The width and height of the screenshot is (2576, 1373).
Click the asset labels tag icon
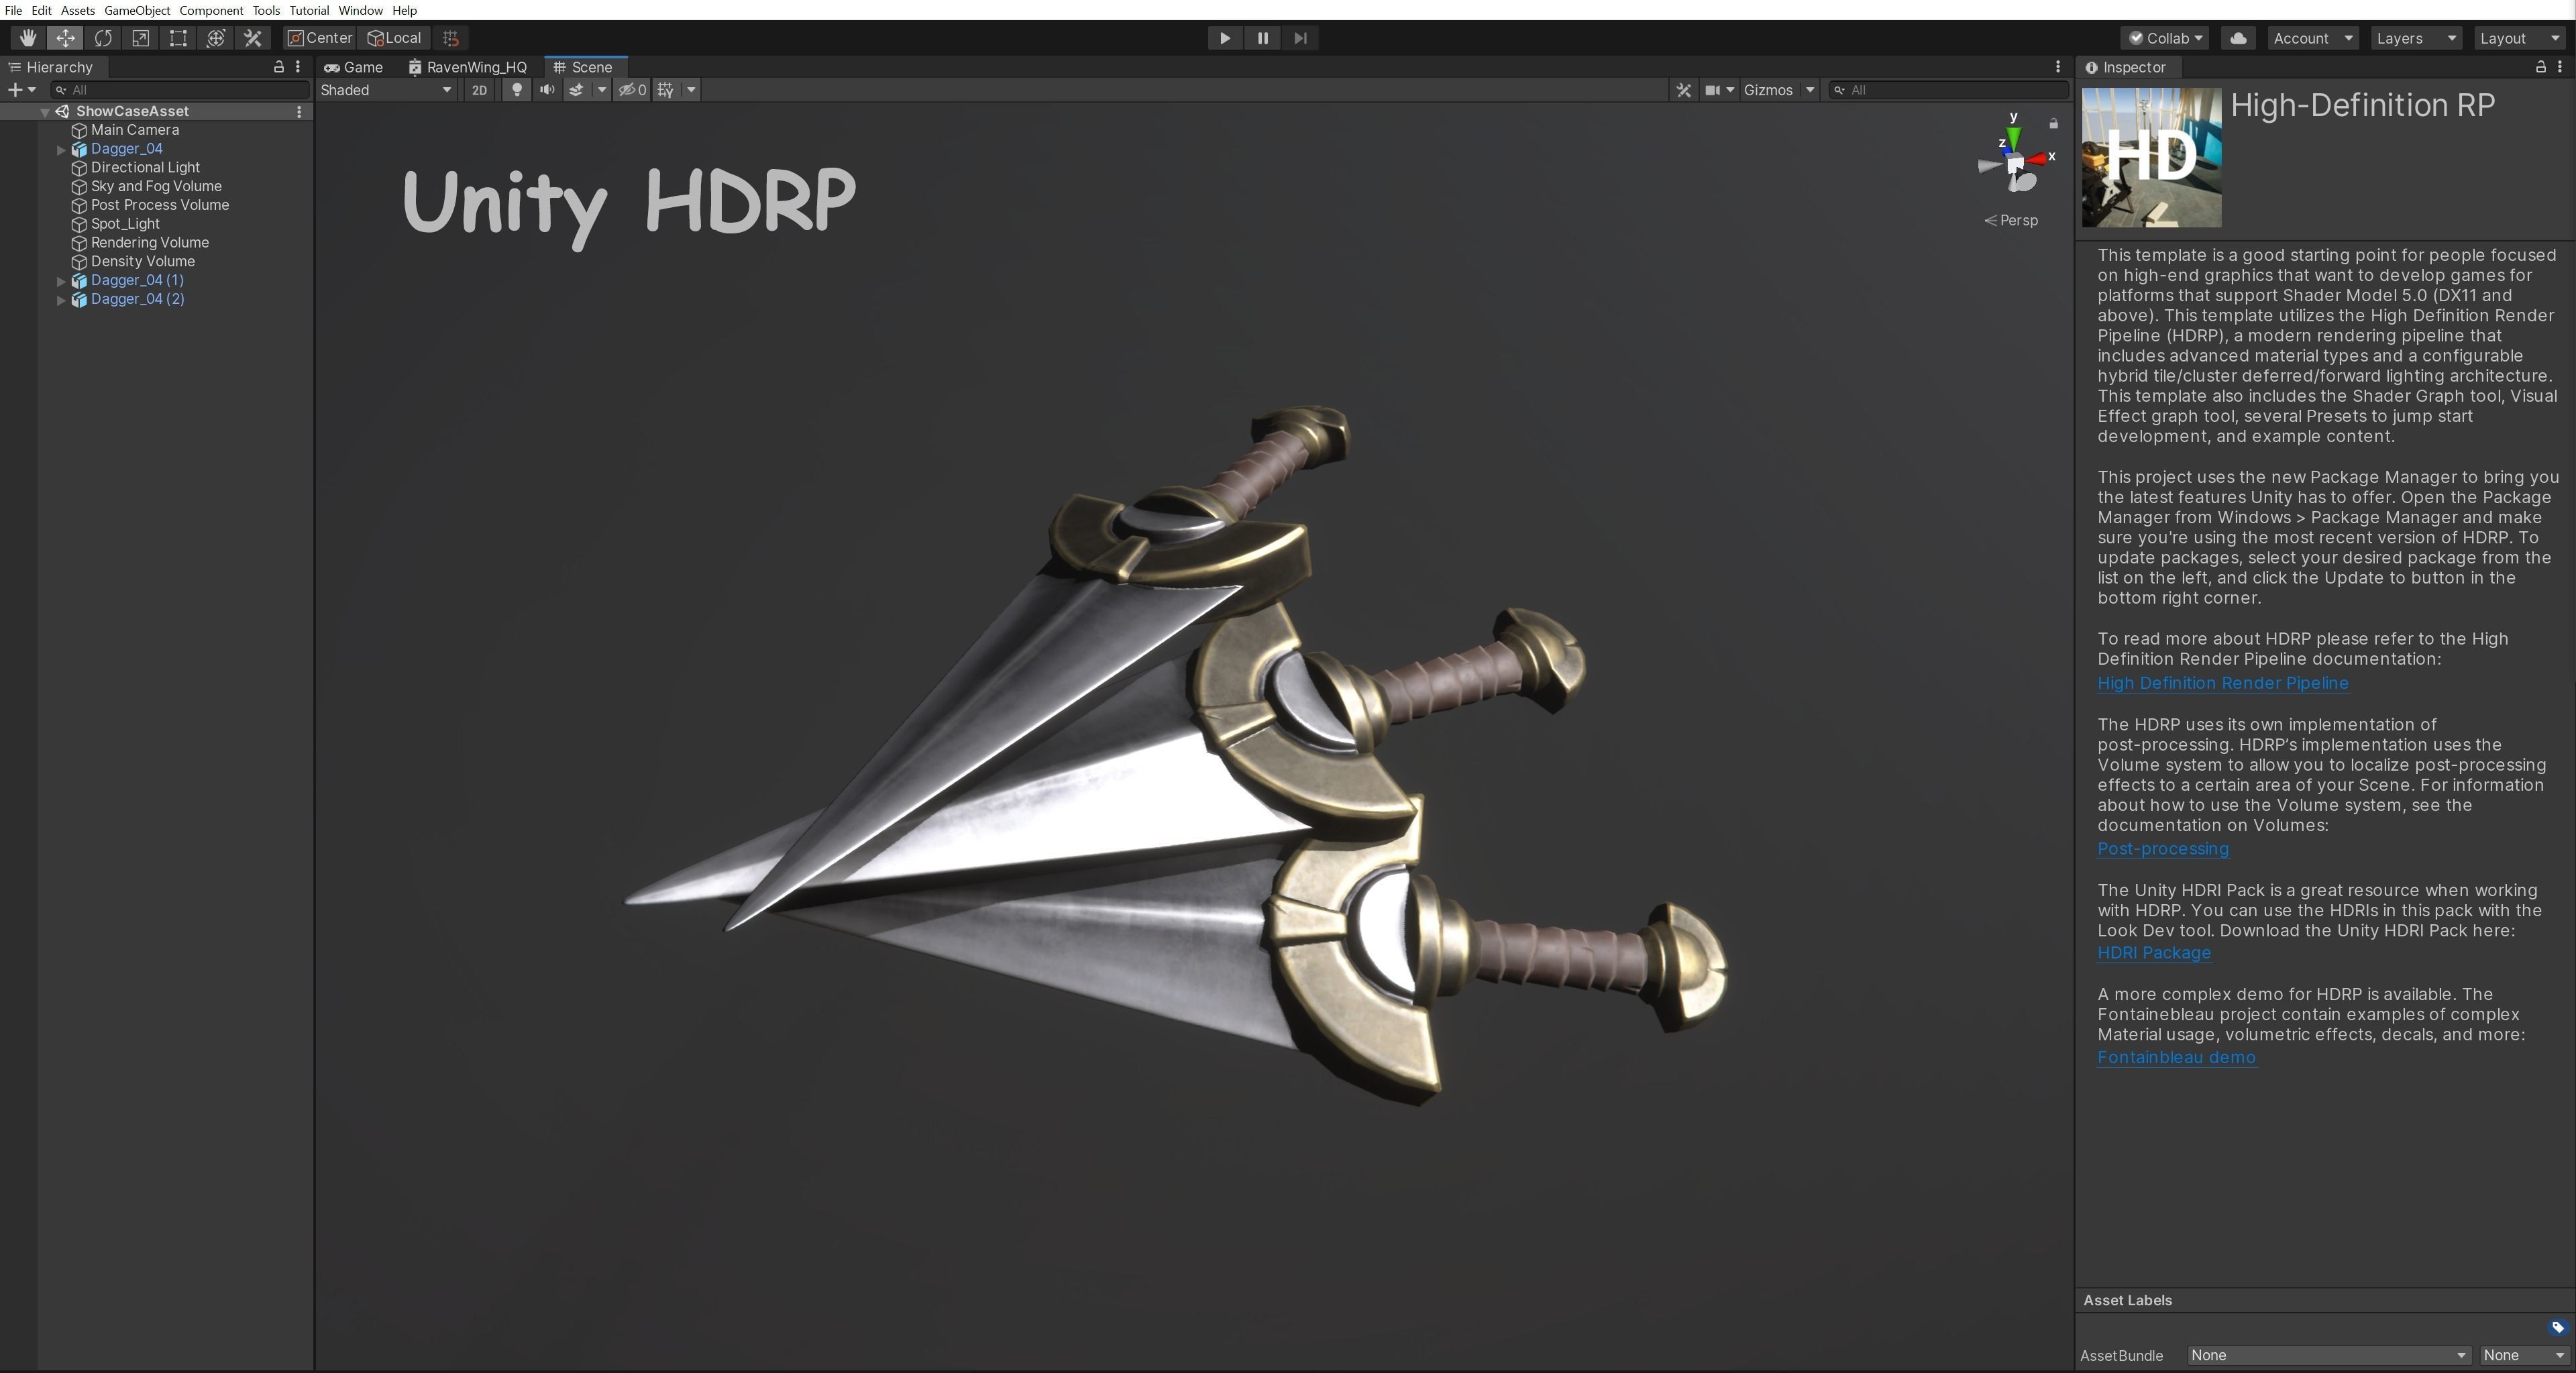2557,1327
